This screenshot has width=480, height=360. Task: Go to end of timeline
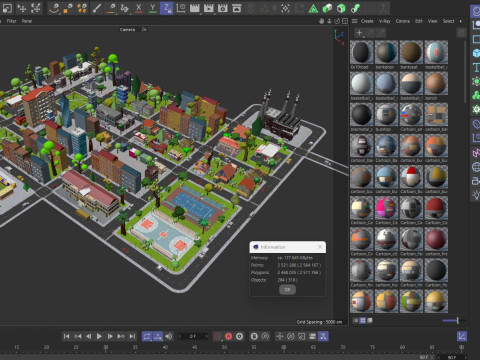coord(132,336)
